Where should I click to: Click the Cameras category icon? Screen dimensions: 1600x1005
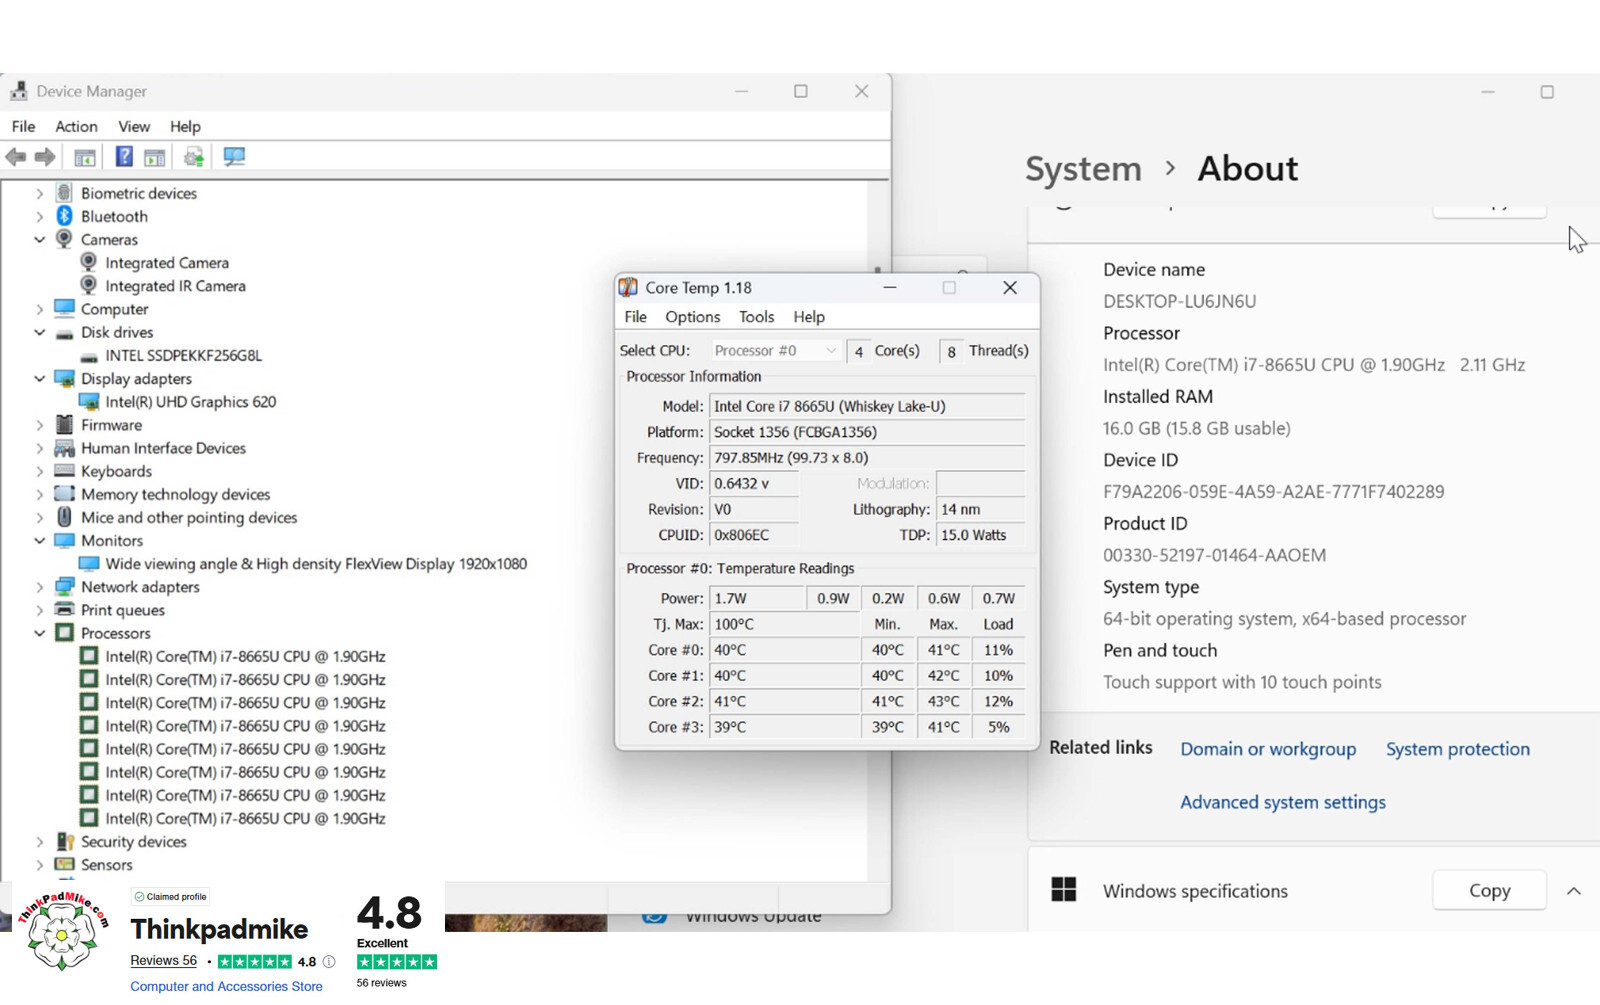coord(64,239)
